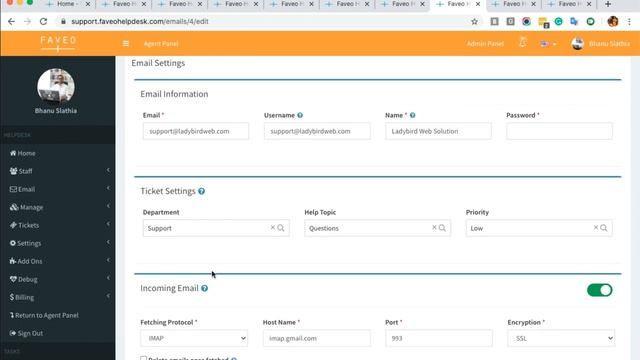Image resolution: width=640 pixels, height=360 pixels.
Task: Click the browser address bar URL
Action: pyautogui.click(x=140, y=21)
